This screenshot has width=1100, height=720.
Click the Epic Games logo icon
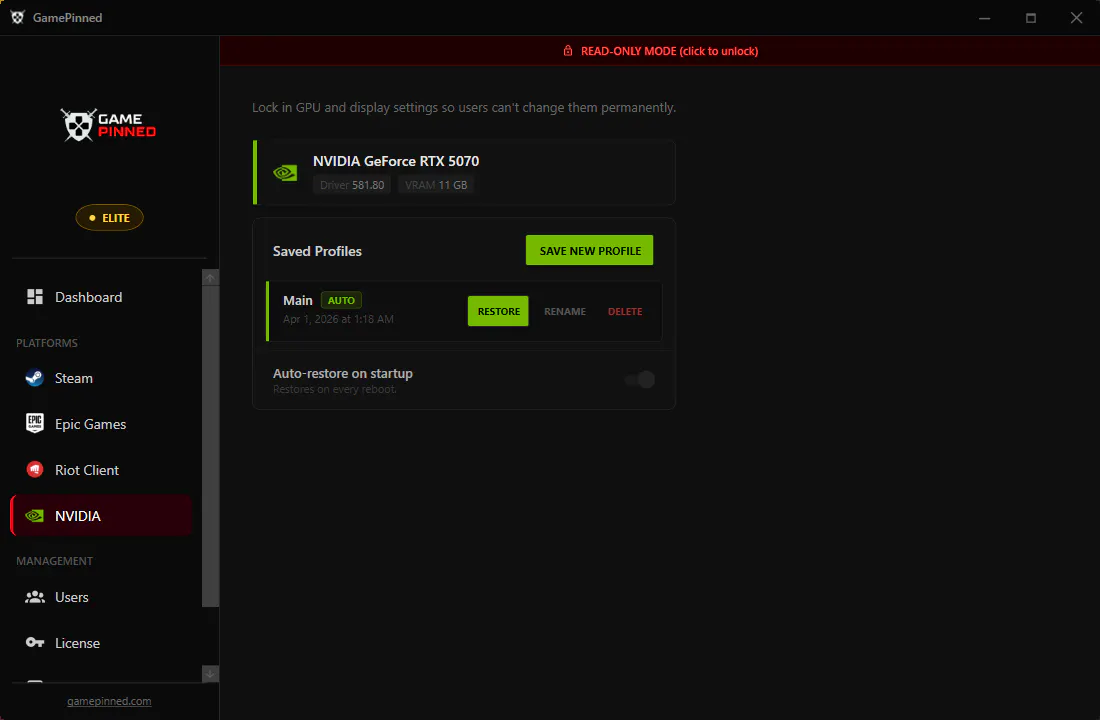[34, 423]
